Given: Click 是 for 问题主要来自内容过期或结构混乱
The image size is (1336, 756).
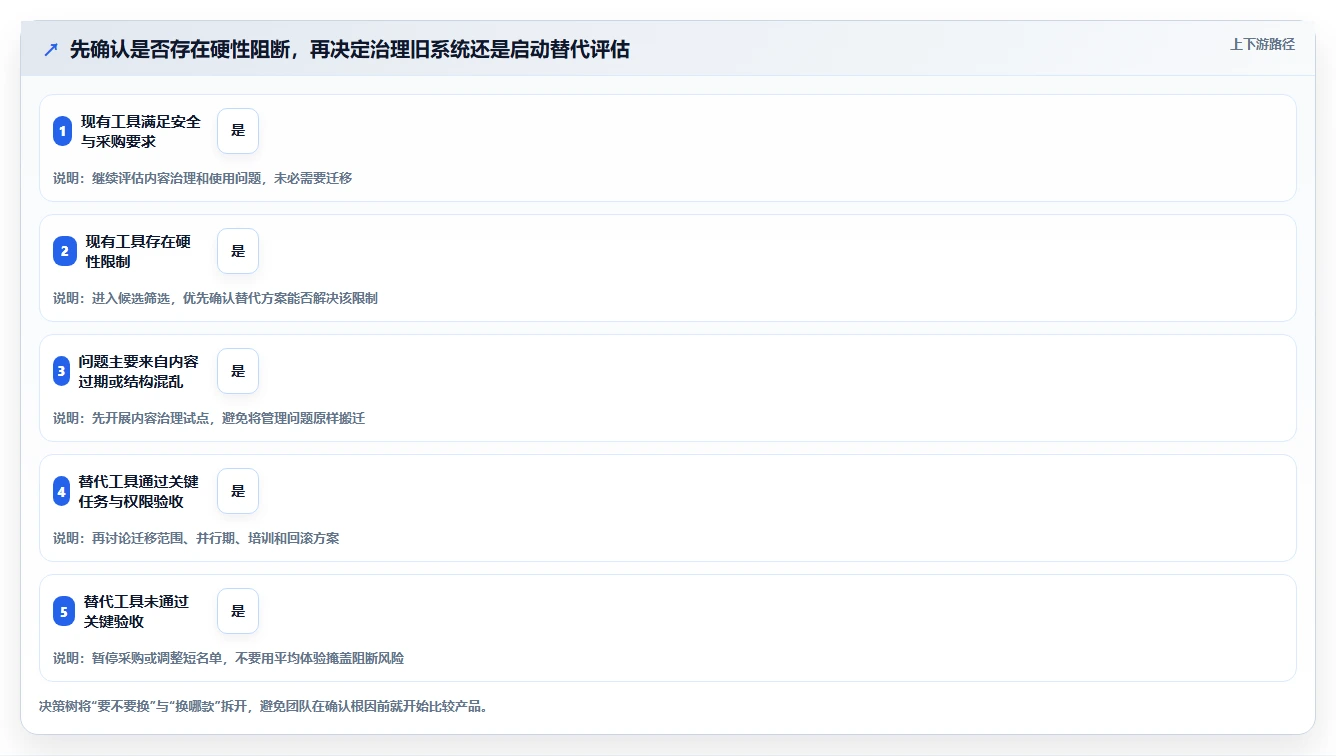Looking at the screenshot, I should (238, 371).
